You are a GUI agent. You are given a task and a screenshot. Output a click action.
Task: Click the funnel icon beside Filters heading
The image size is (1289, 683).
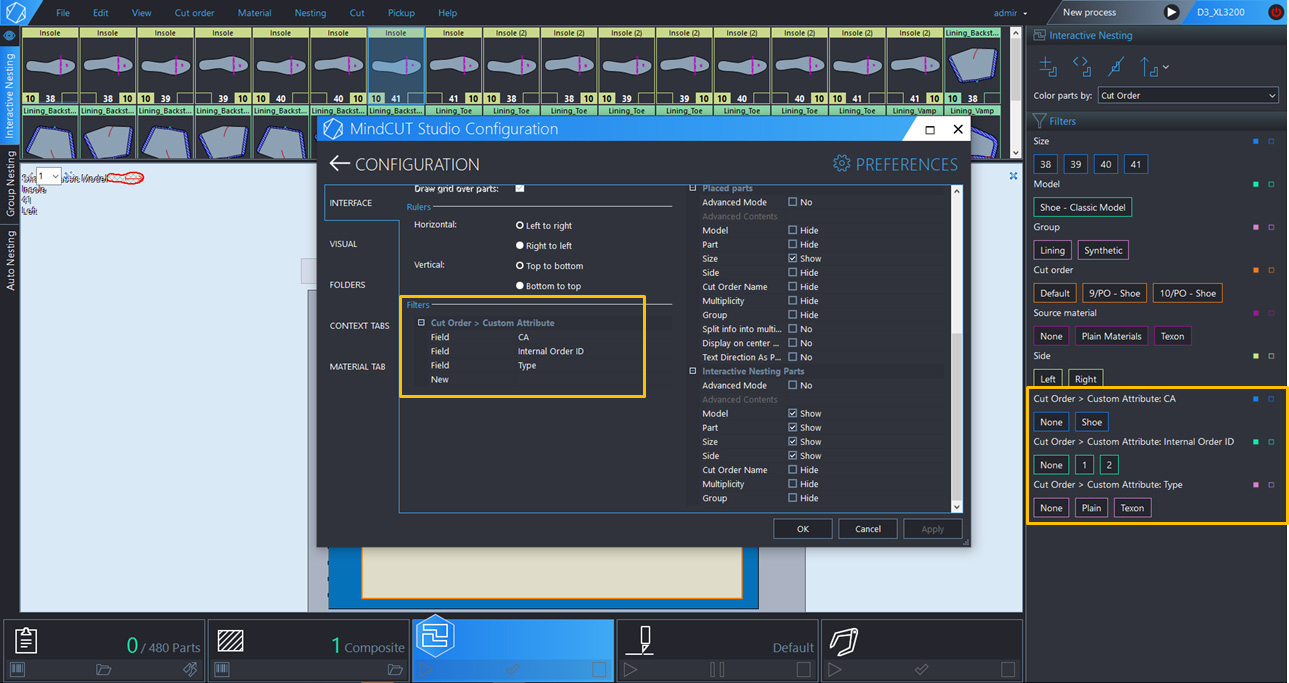click(x=1040, y=121)
